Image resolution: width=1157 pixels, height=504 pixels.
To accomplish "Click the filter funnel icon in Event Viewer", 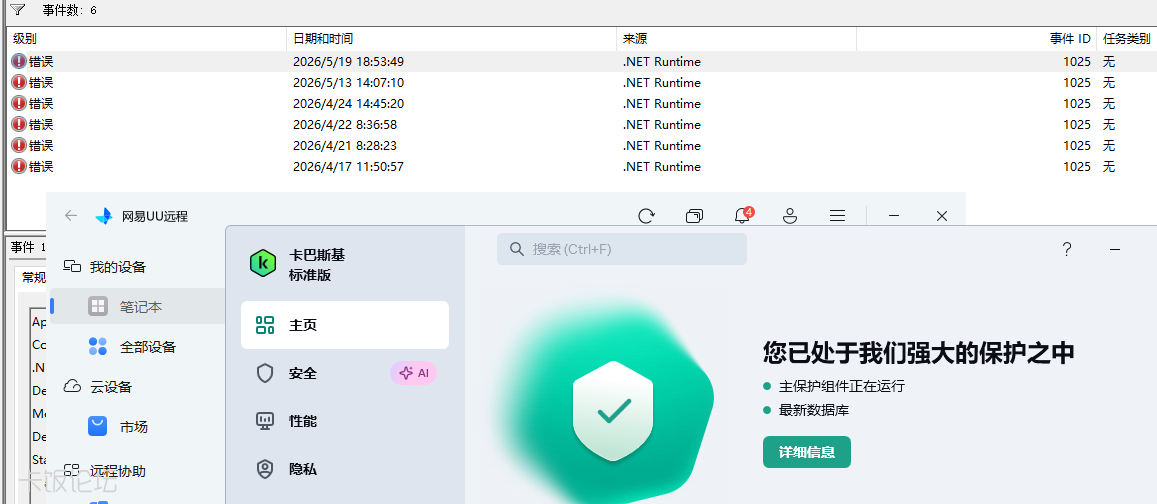I will [17, 10].
